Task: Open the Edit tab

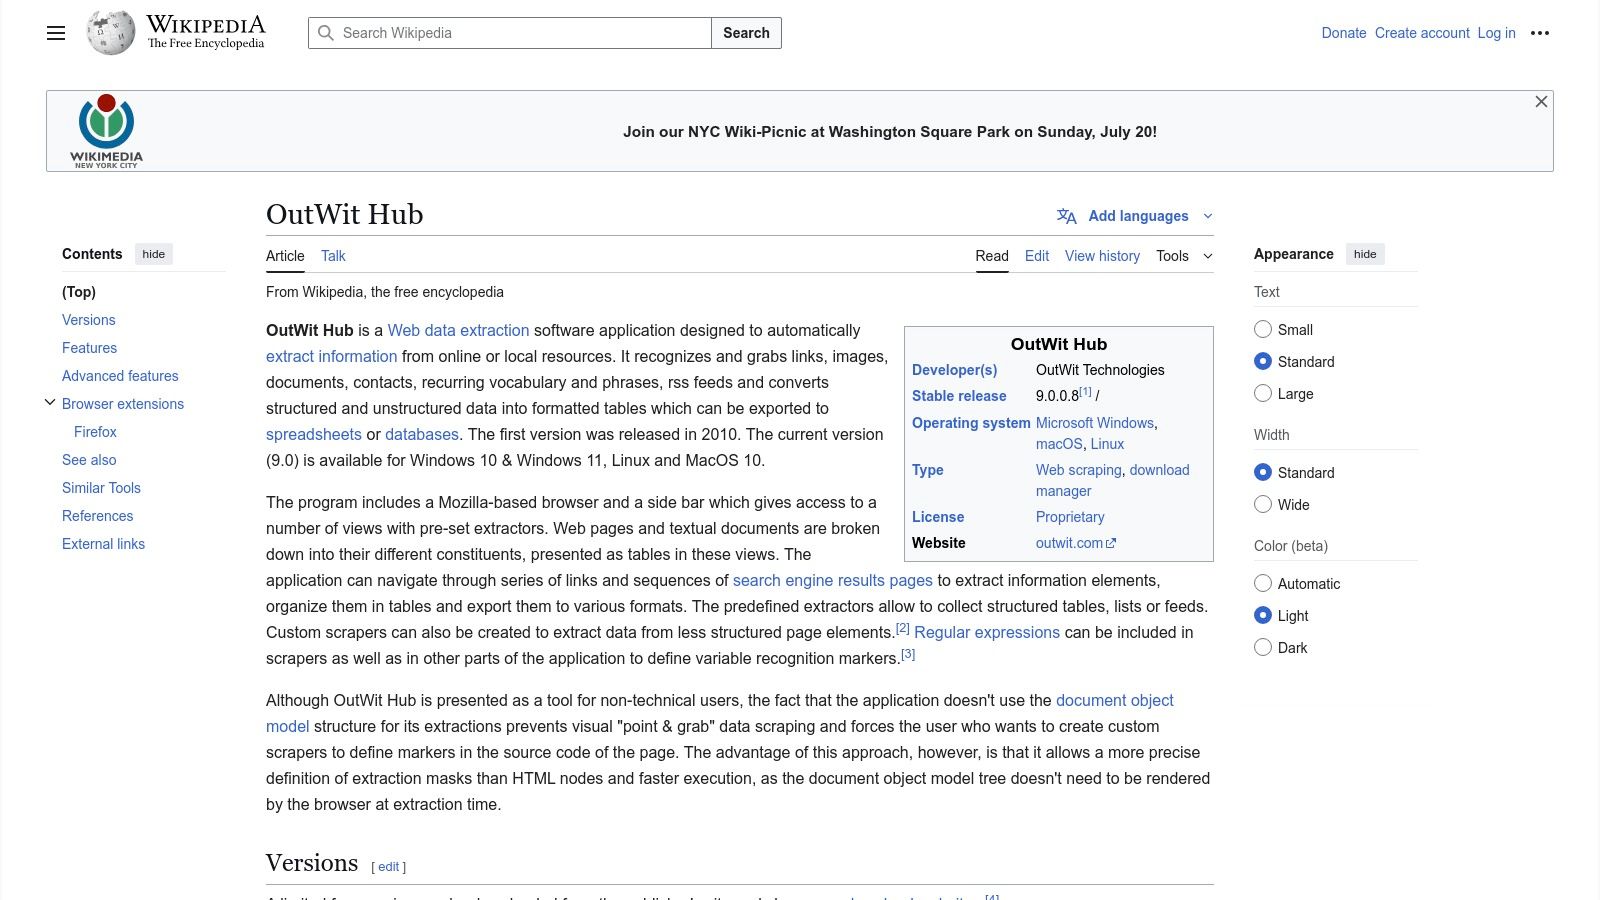Action: 1037,256
